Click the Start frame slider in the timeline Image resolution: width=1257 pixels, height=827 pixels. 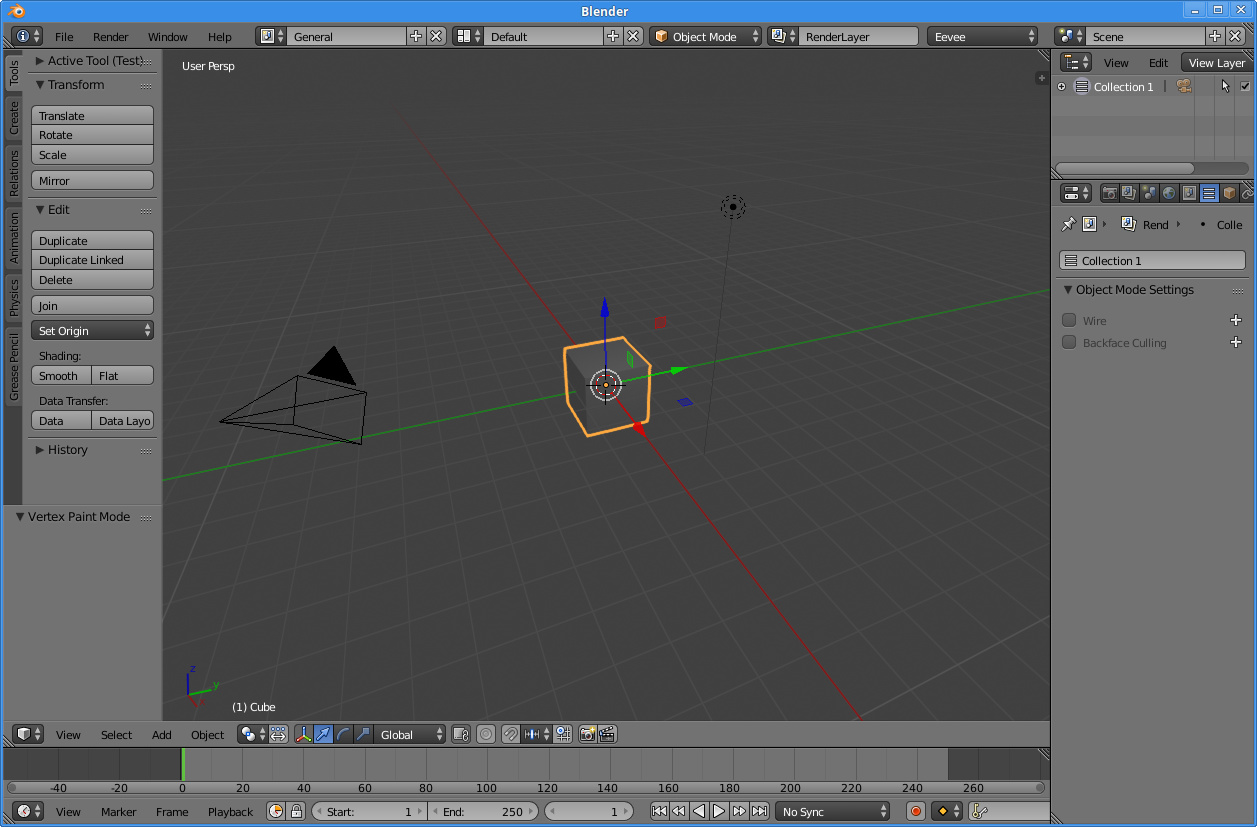click(x=368, y=811)
